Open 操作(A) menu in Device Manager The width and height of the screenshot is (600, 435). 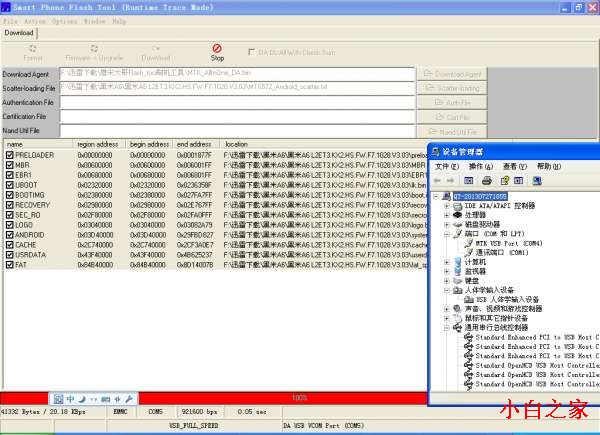click(x=481, y=166)
